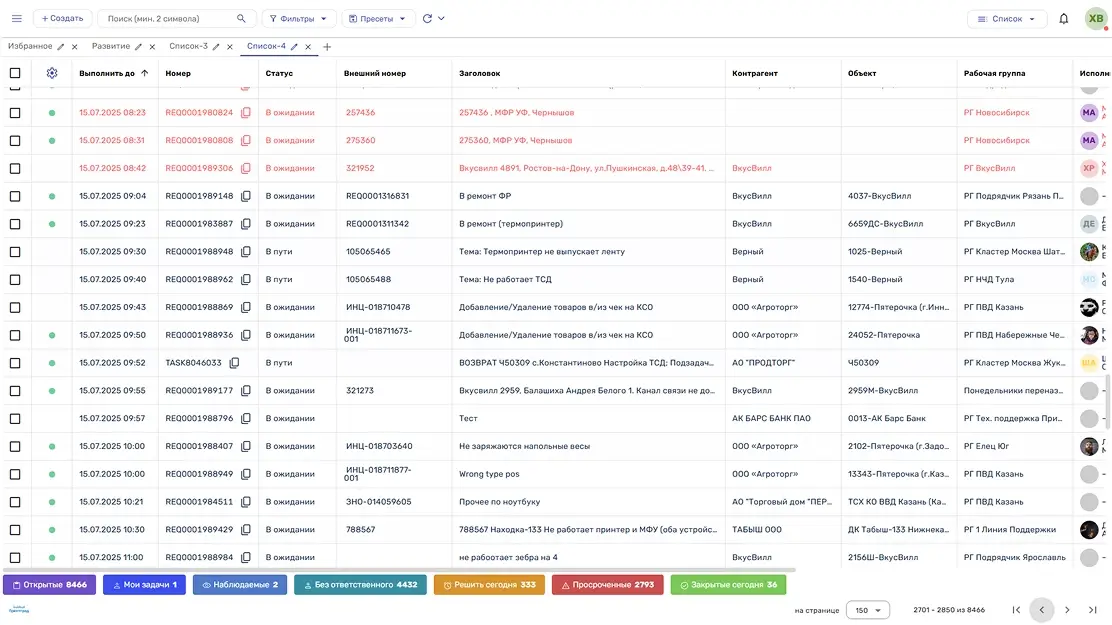Screen dimensions: 1112x625
Task: Check the row for REQ0001988962
Action: 15,280
